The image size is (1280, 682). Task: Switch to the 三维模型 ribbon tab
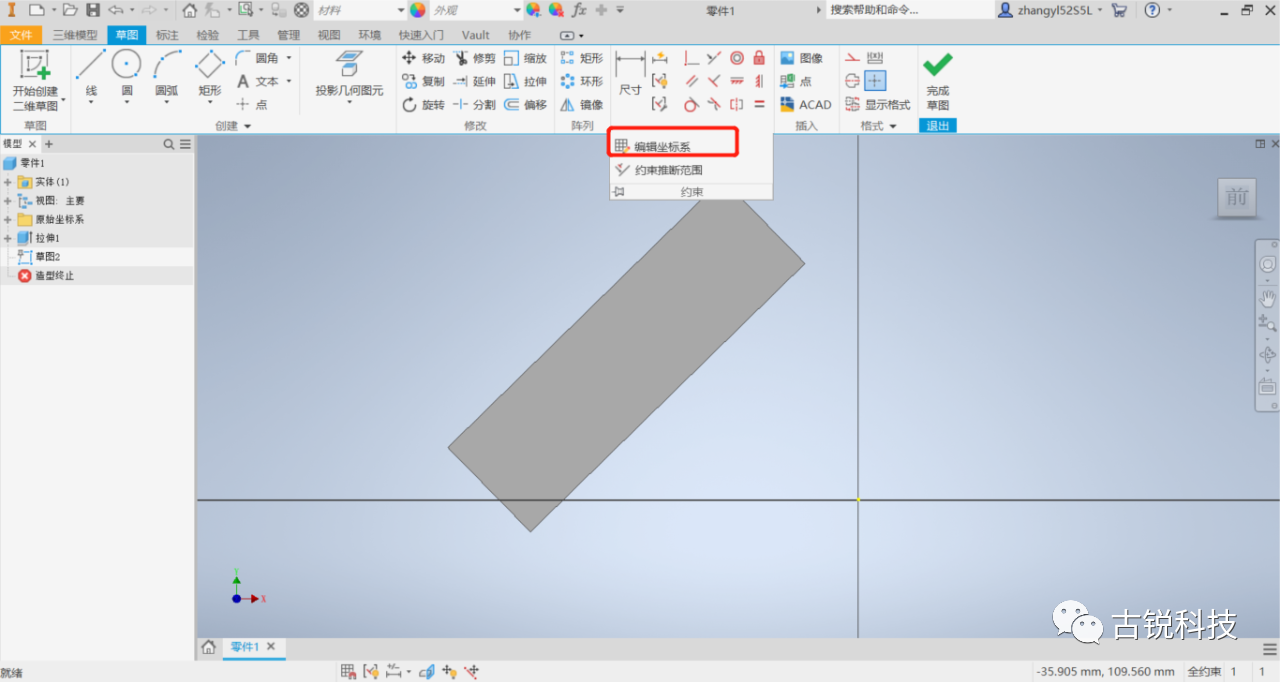click(75, 35)
